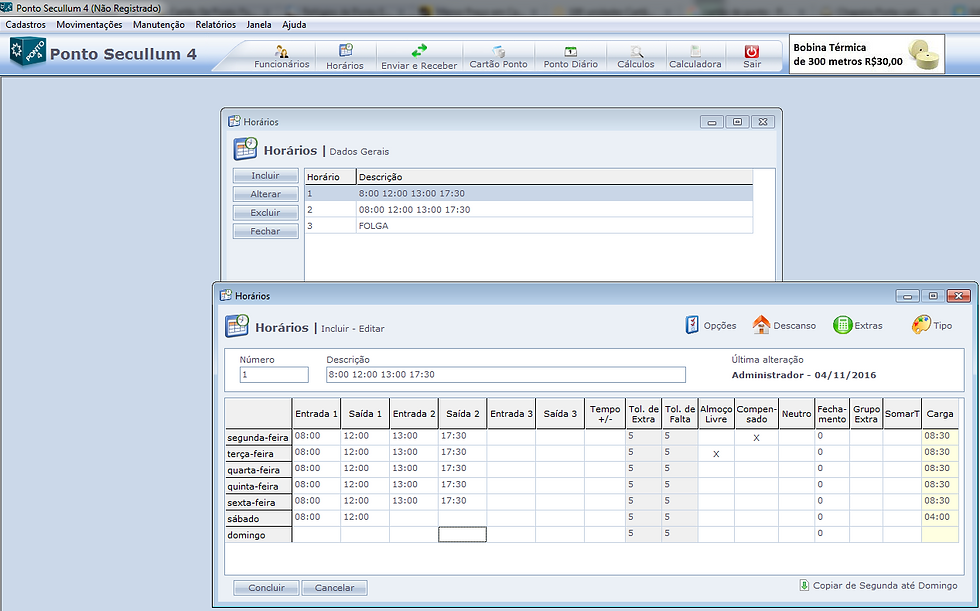Toggle Almoço Livre cell for segunda-feira
Screen dimensions: 980x611
716,437
